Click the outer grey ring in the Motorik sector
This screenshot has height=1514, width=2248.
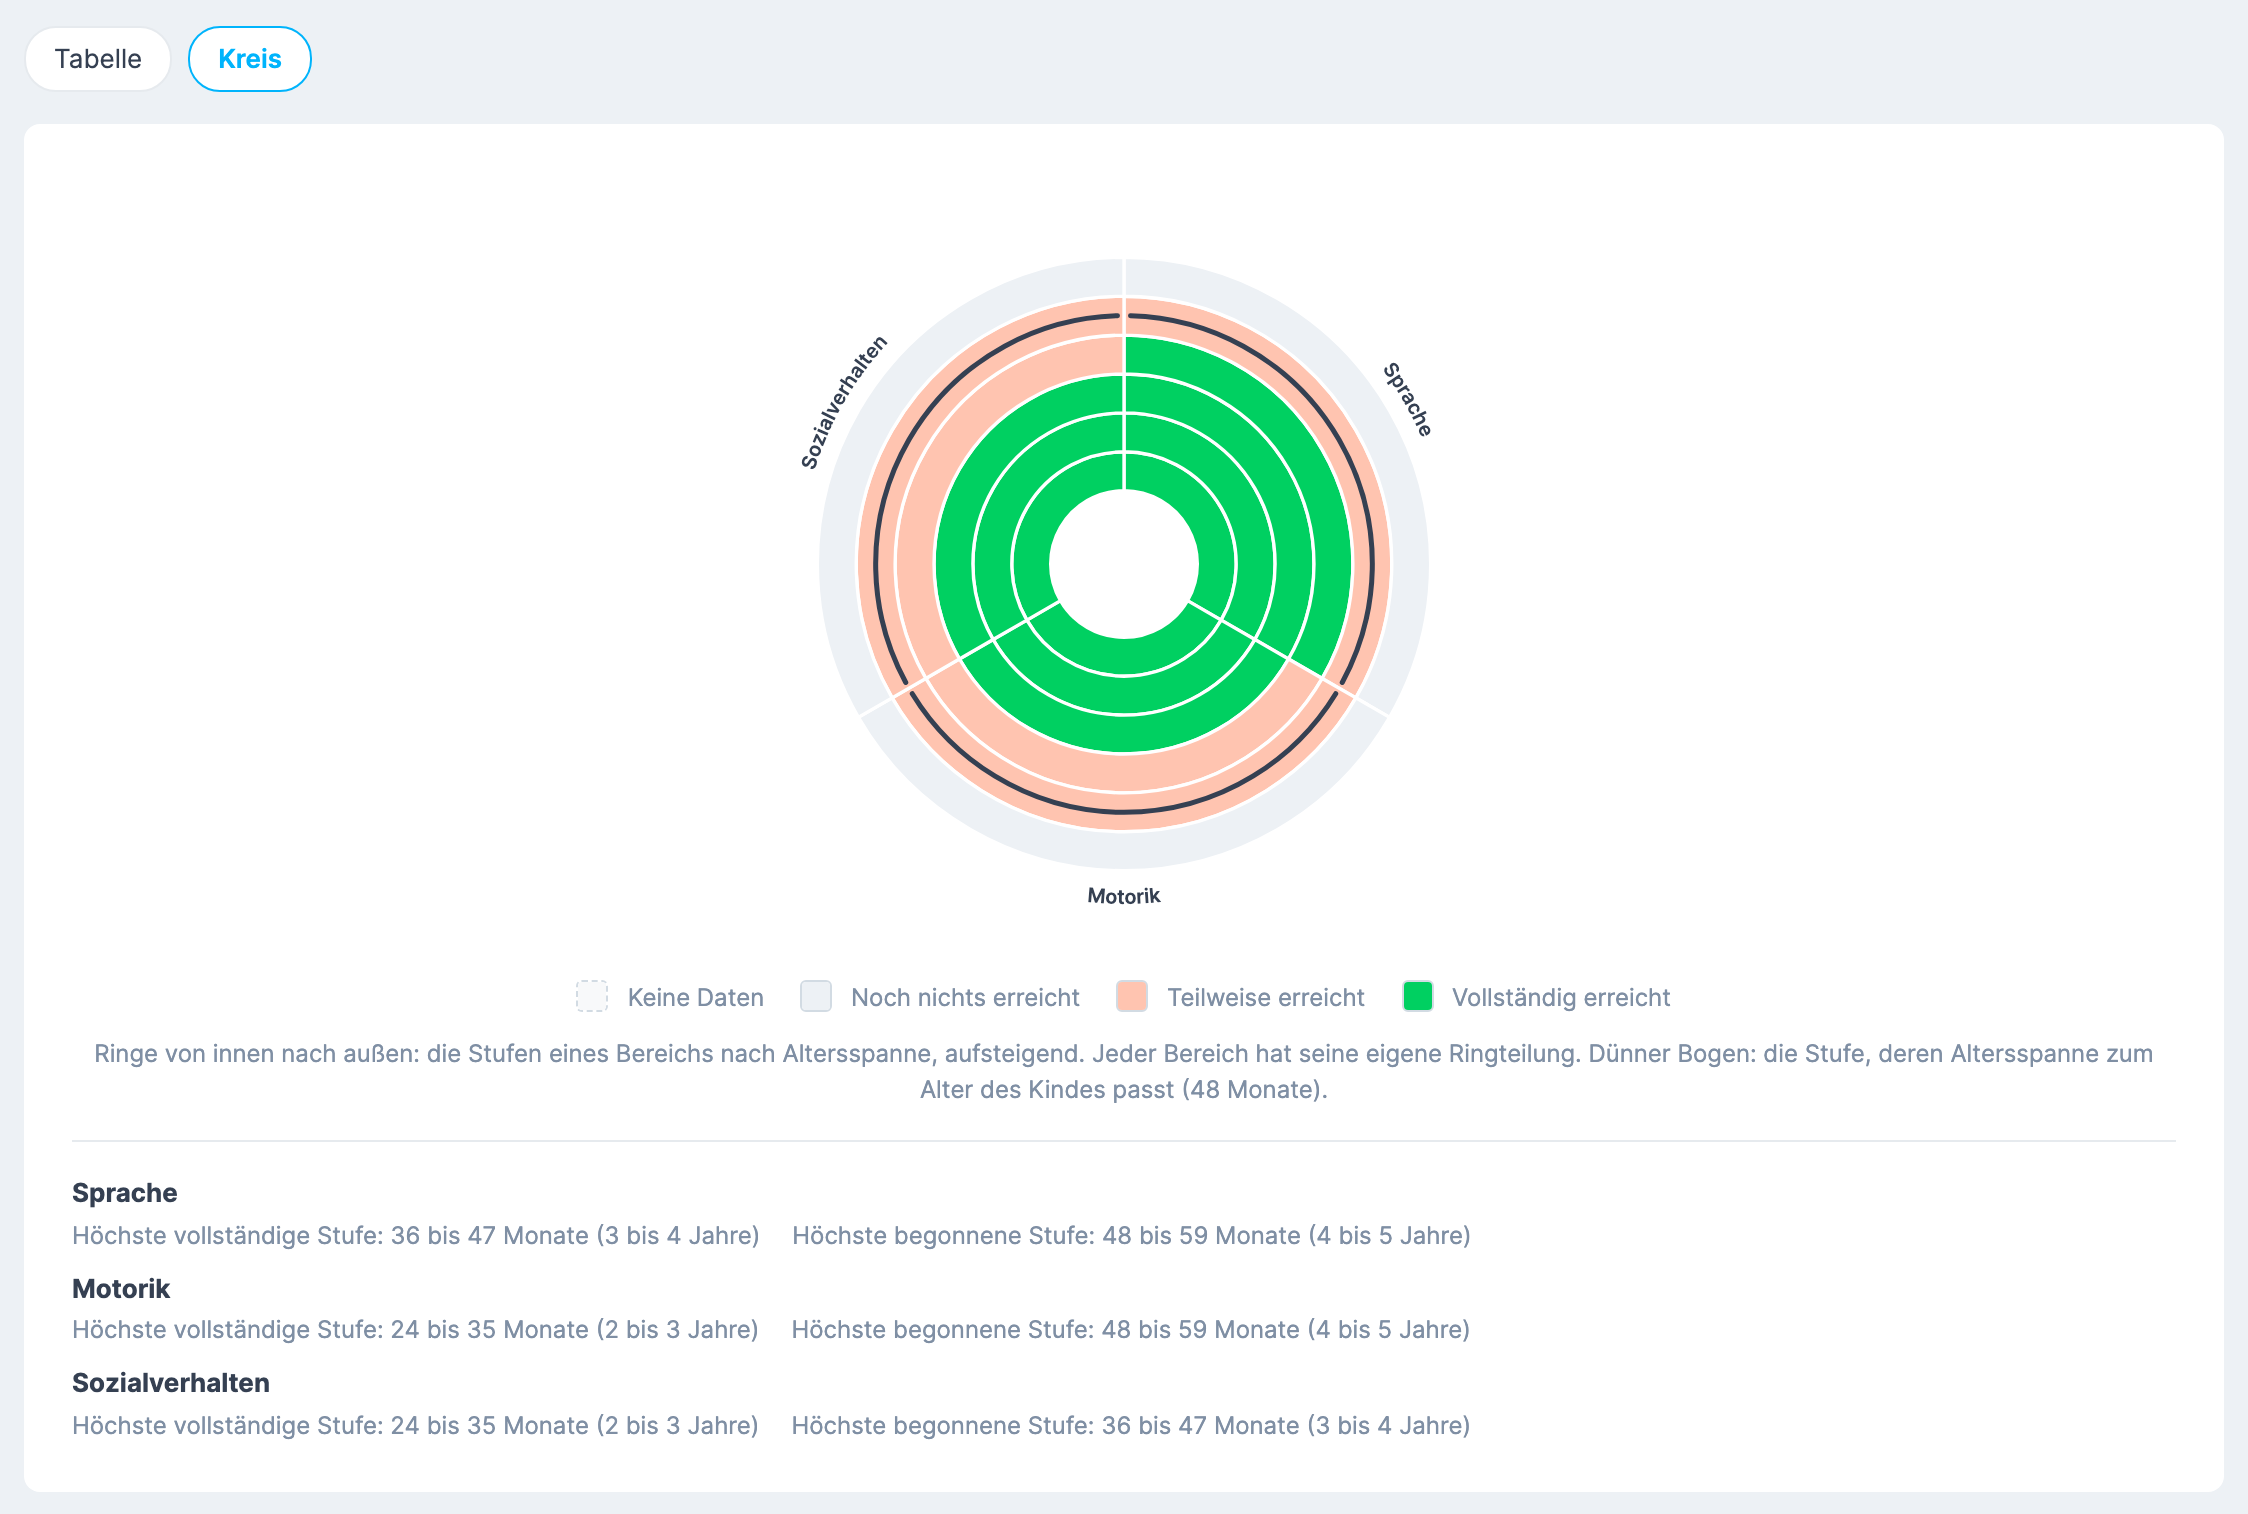(x=1124, y=850)
